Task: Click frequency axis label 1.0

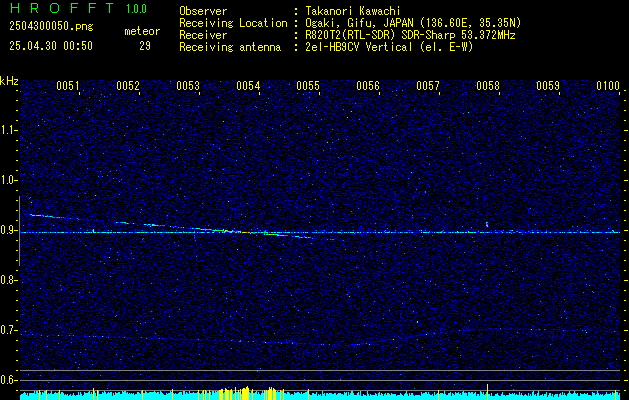Action: [x=9, y=180]
